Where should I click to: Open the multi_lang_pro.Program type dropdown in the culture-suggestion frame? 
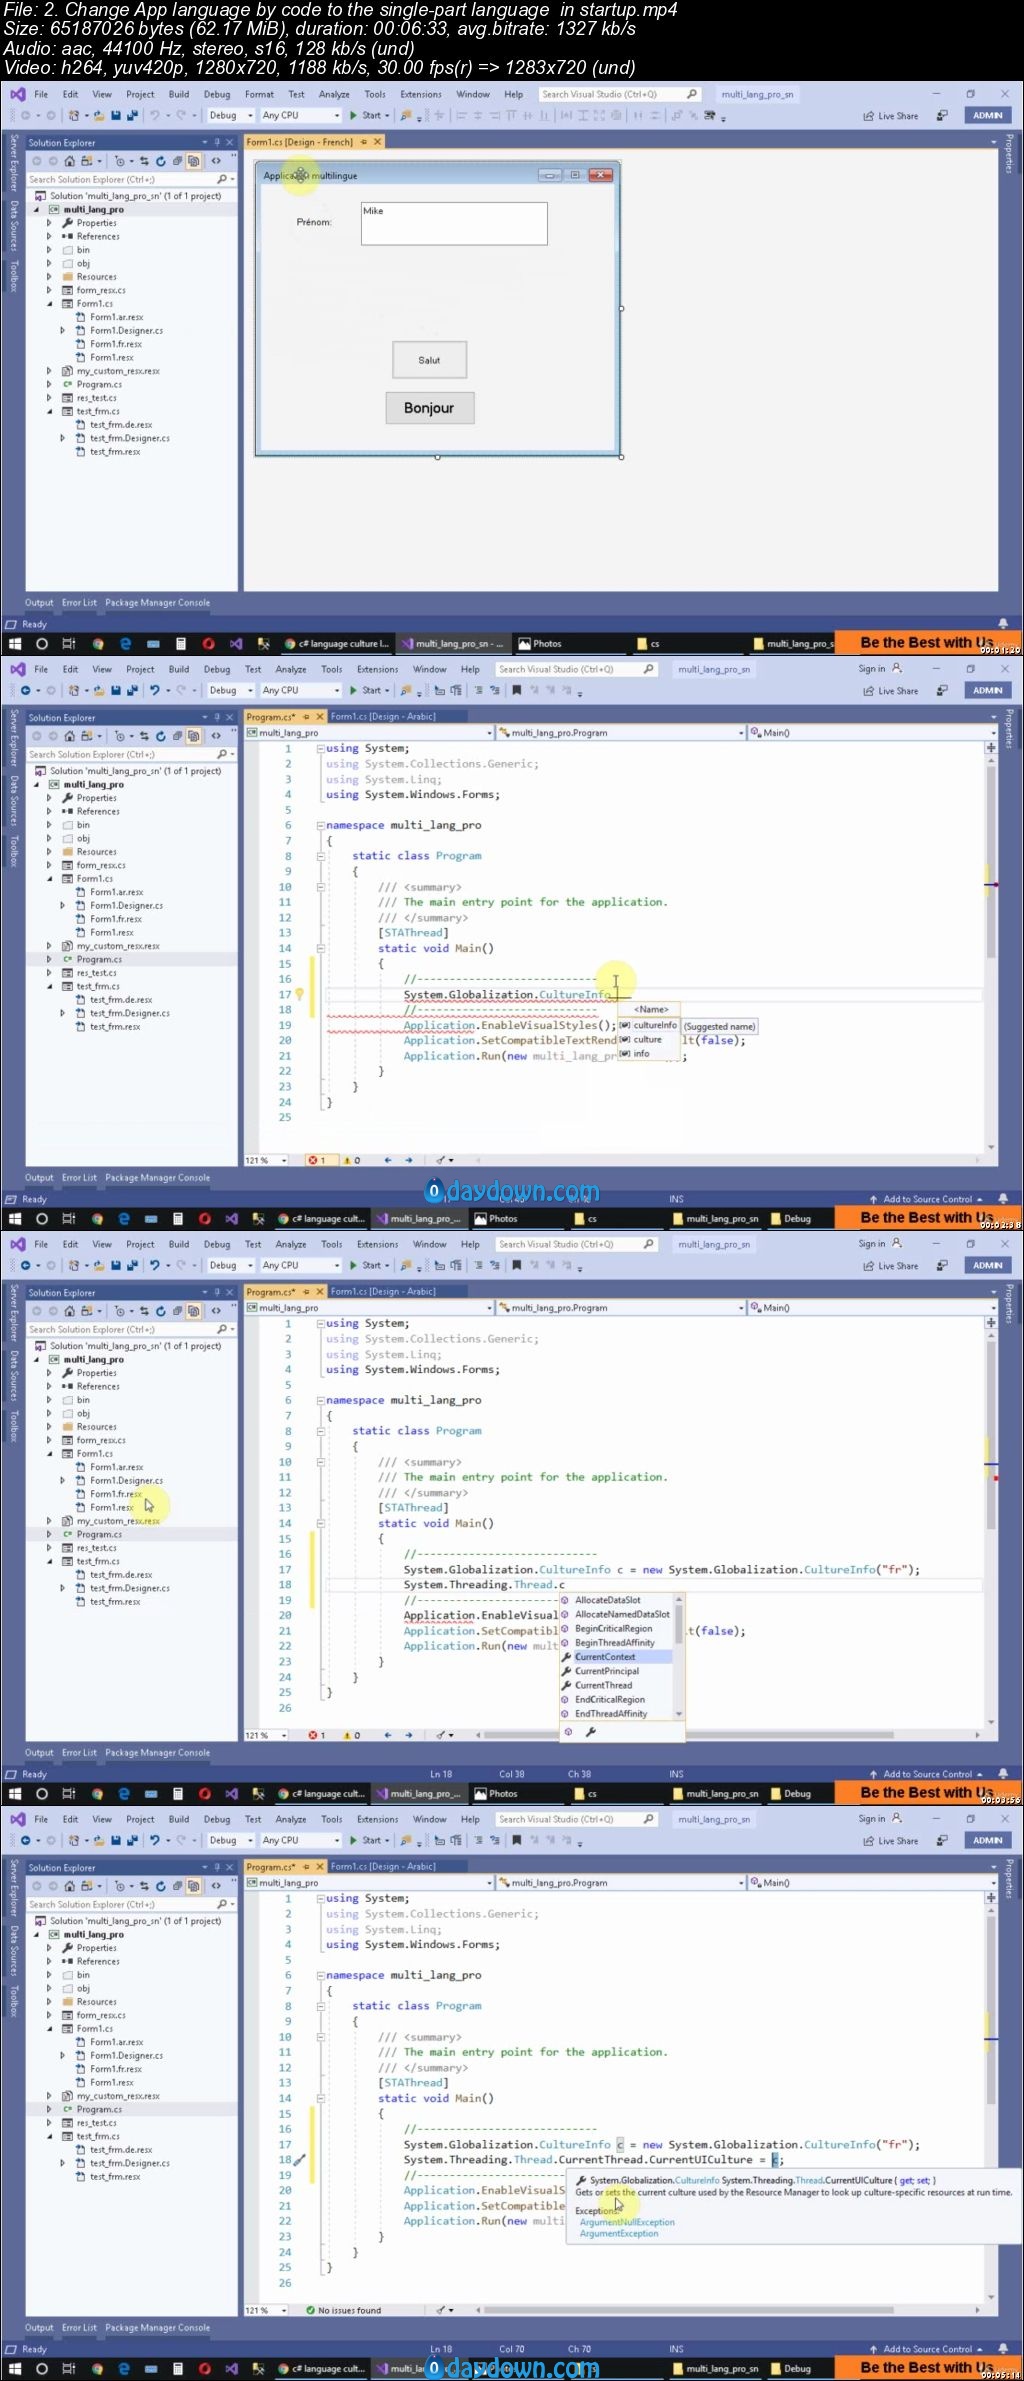pyautogui.click(x=621, y=733)
